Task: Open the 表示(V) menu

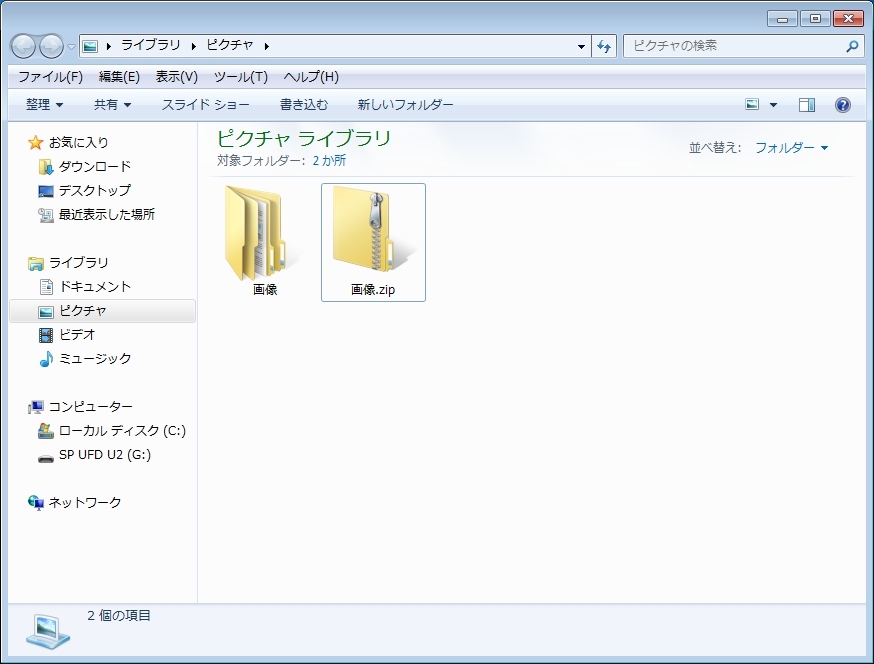Action: [x=177, y=77]
